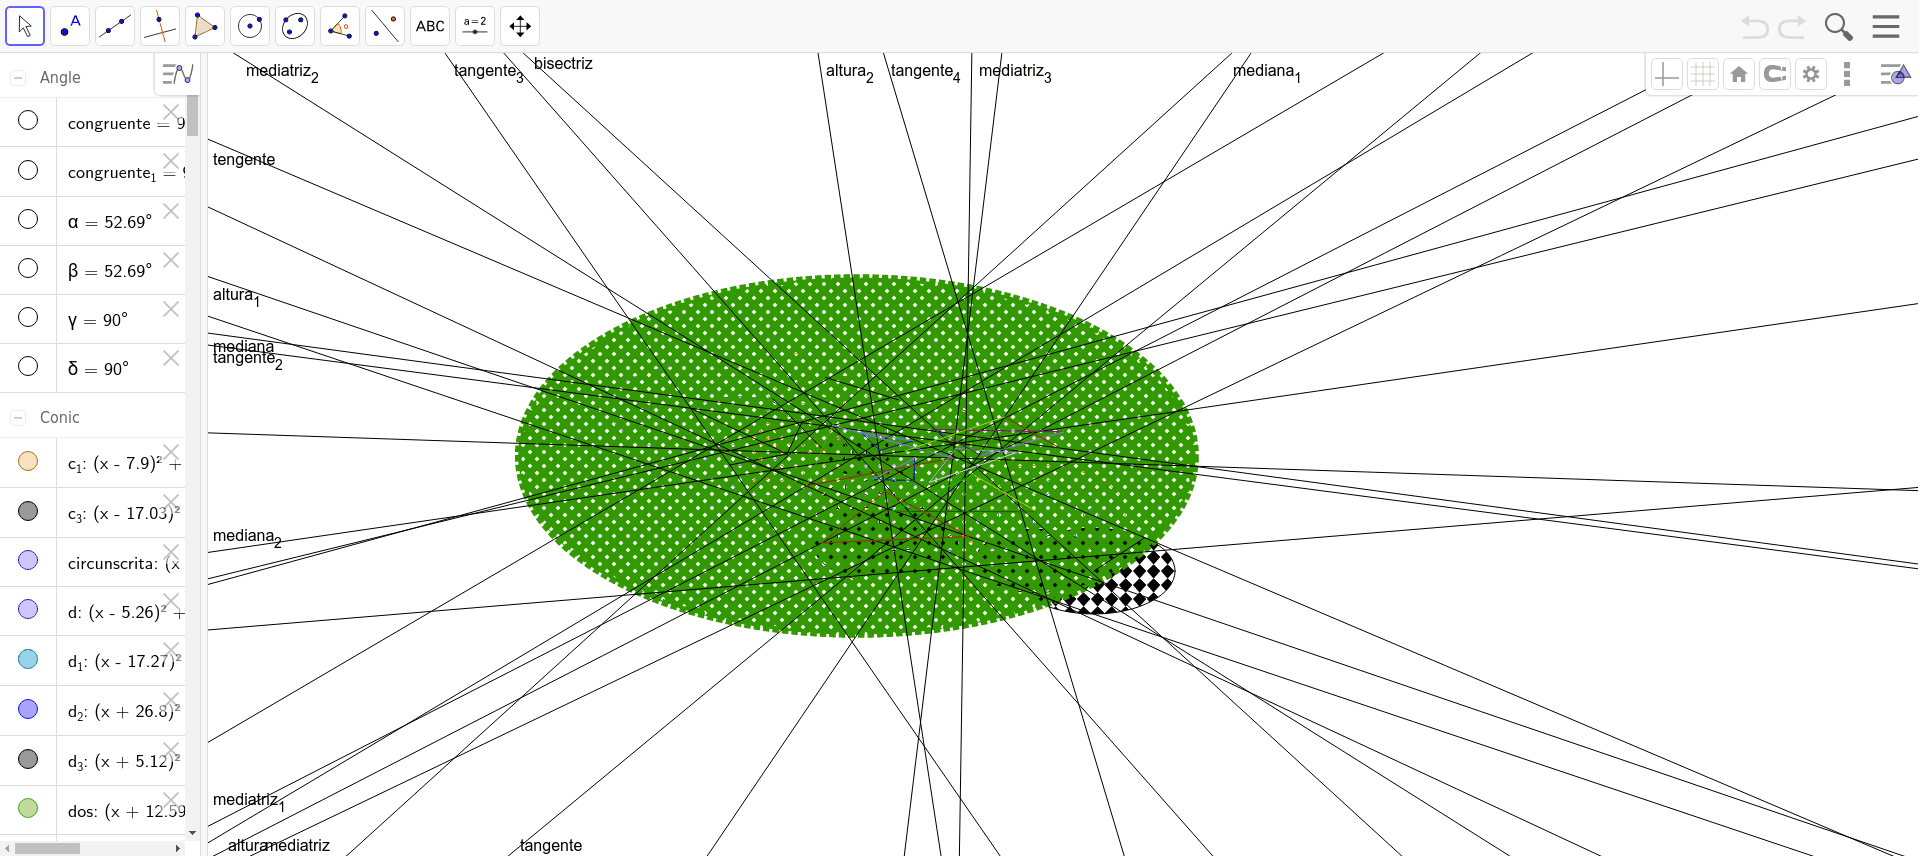Select the Circle with center tool
Image resolution: width=1920 pixels, height=858 pixels.
[x=250, y=26]
